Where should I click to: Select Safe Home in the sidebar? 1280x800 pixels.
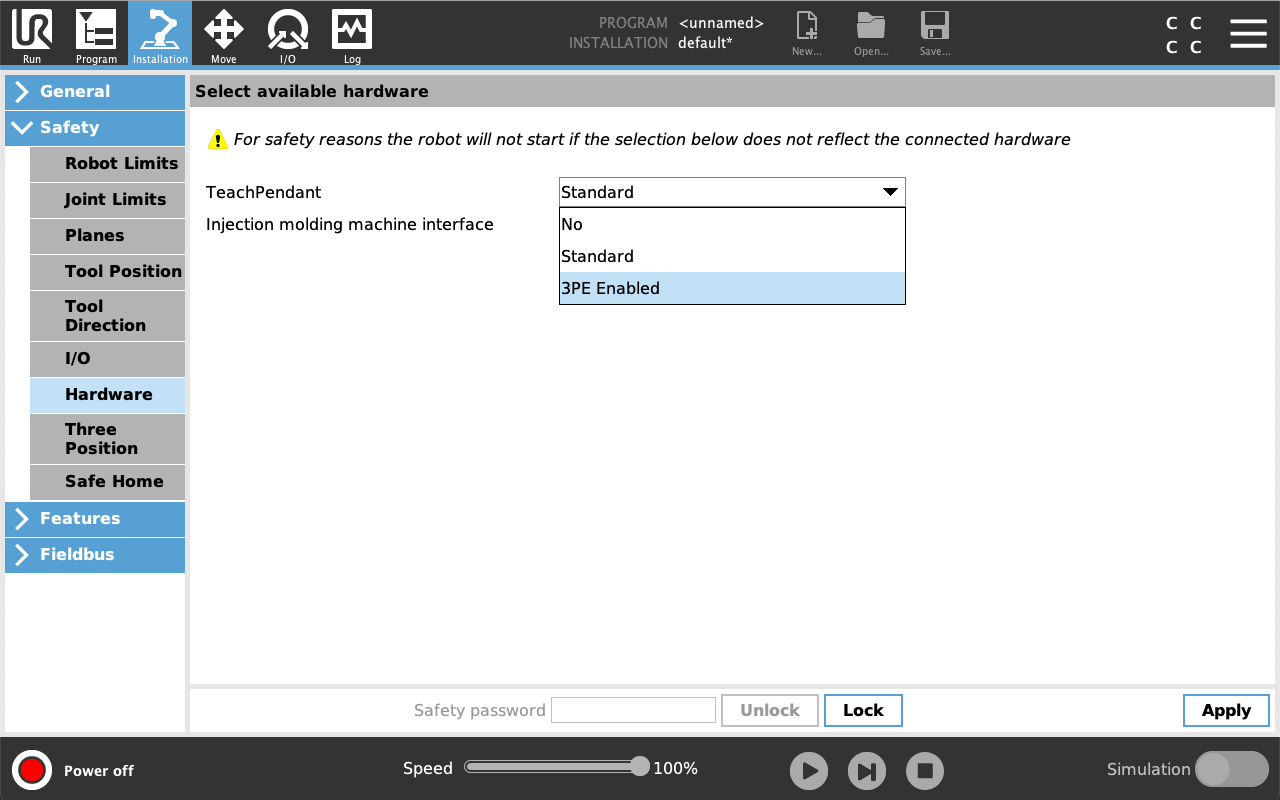108,481
